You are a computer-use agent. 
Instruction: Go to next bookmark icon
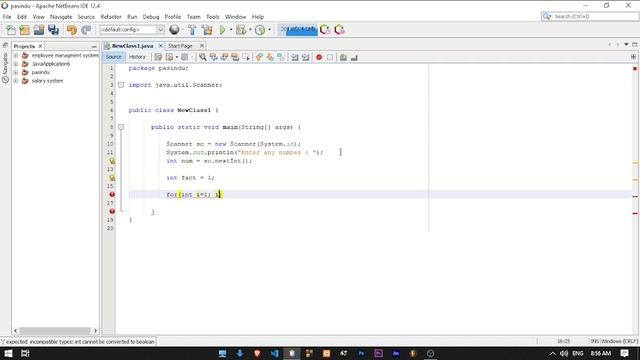270,58
